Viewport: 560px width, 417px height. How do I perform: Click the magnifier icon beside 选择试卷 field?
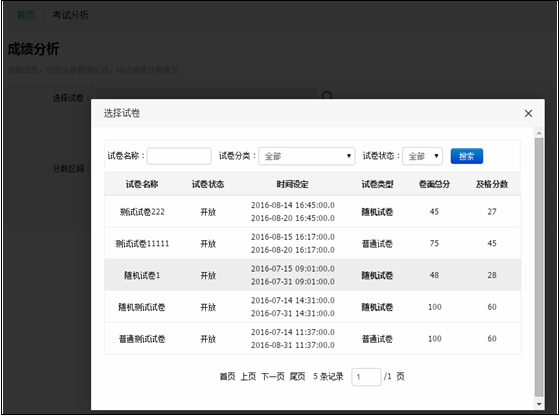tap(327, 95)
